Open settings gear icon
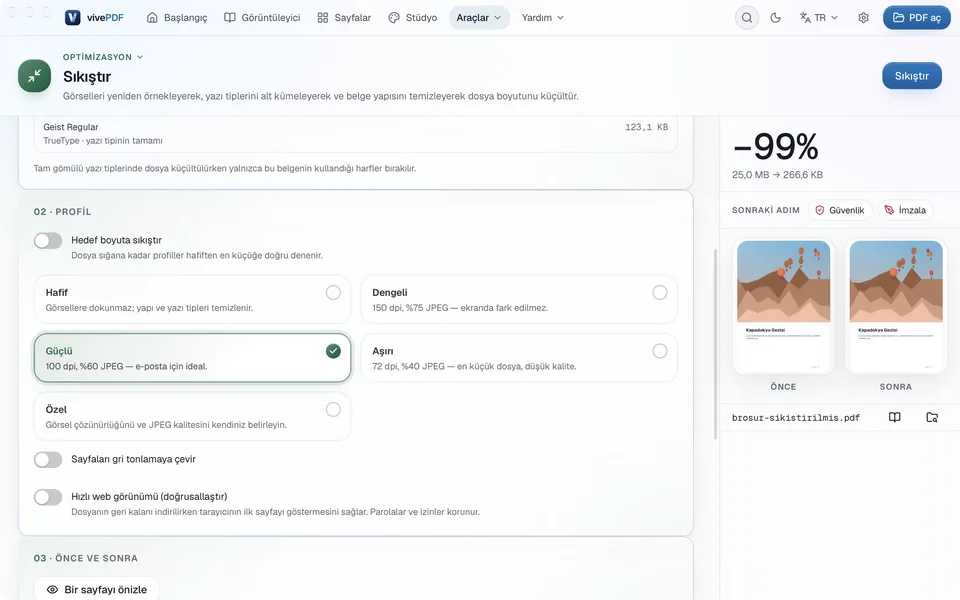The image size is (960, 600). tap(863, 18)
